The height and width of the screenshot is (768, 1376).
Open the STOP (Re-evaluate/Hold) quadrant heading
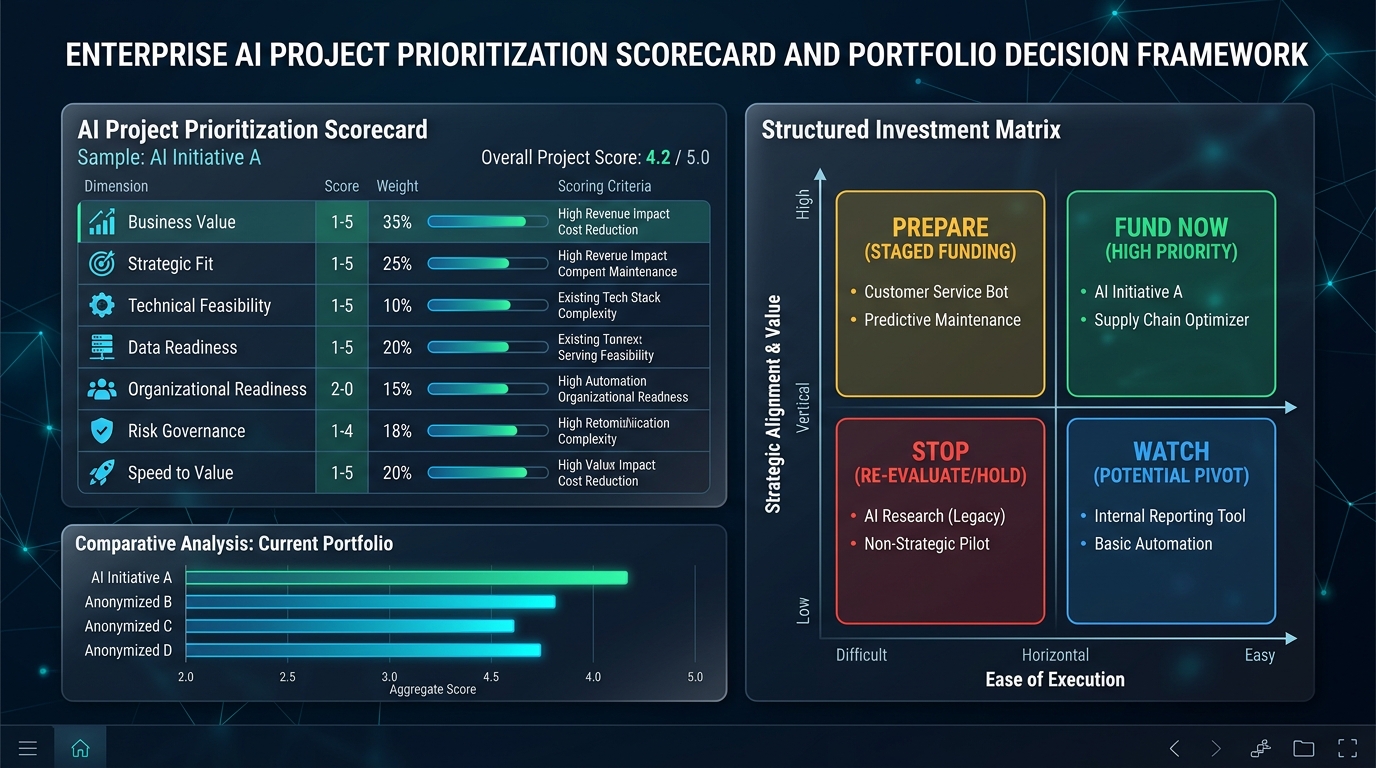[940, 463]
